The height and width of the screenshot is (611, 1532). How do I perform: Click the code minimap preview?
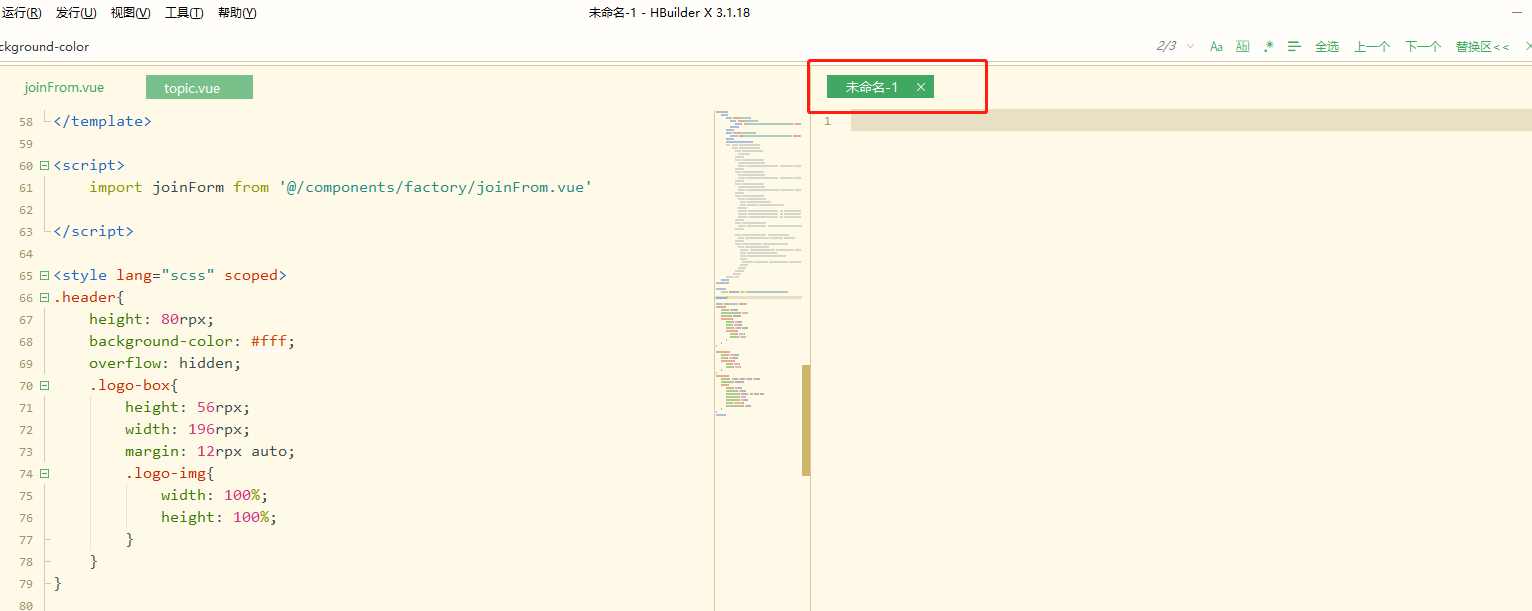(x=758, y=262)
